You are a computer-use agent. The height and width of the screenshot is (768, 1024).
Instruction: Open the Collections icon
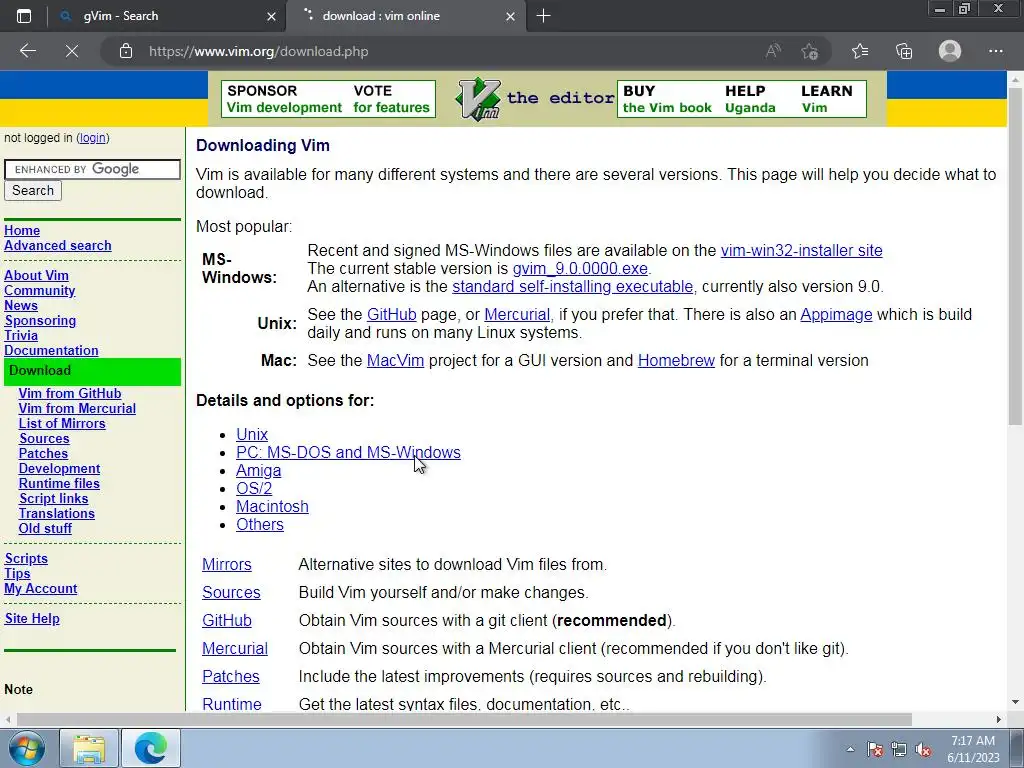[x=904, y=51]
